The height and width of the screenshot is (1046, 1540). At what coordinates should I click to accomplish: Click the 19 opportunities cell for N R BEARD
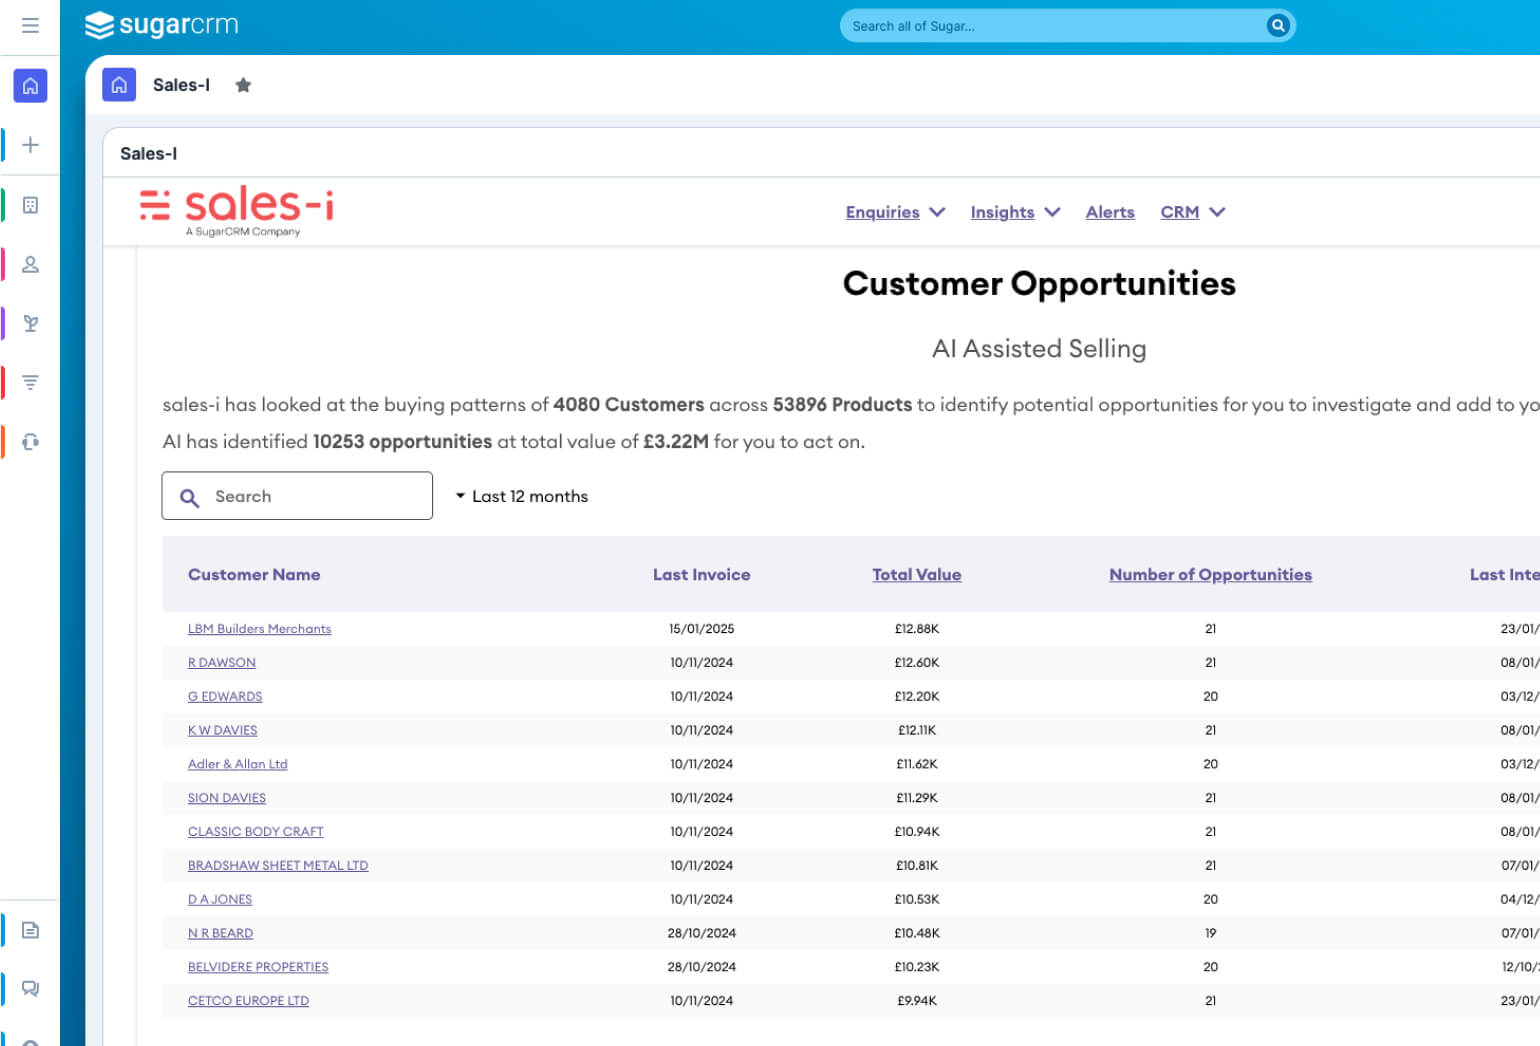[1210, 934]
